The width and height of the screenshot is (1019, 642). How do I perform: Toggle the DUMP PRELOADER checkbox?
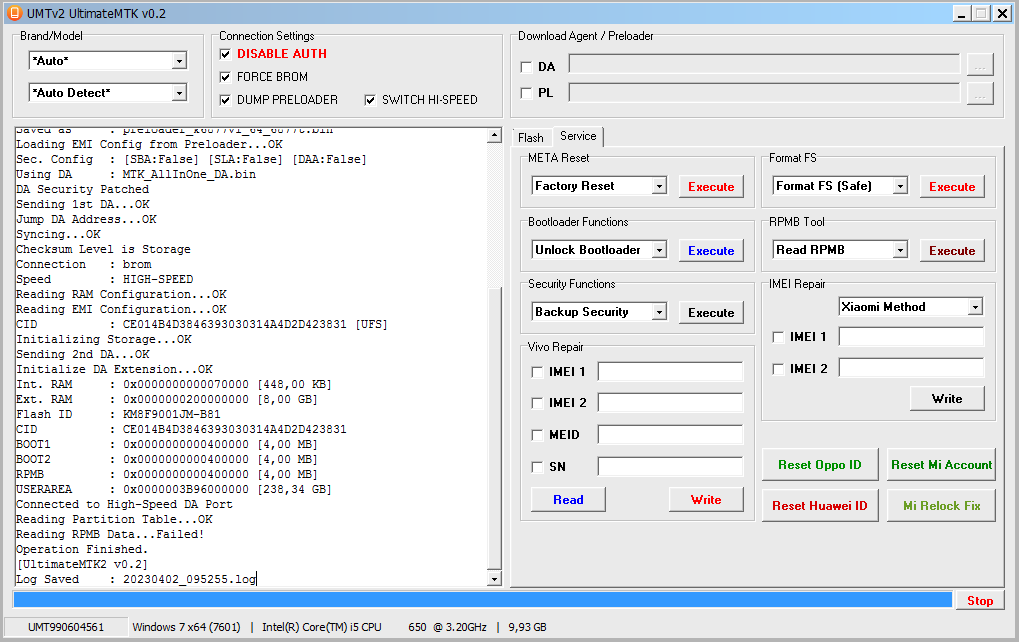pos(226,100)
